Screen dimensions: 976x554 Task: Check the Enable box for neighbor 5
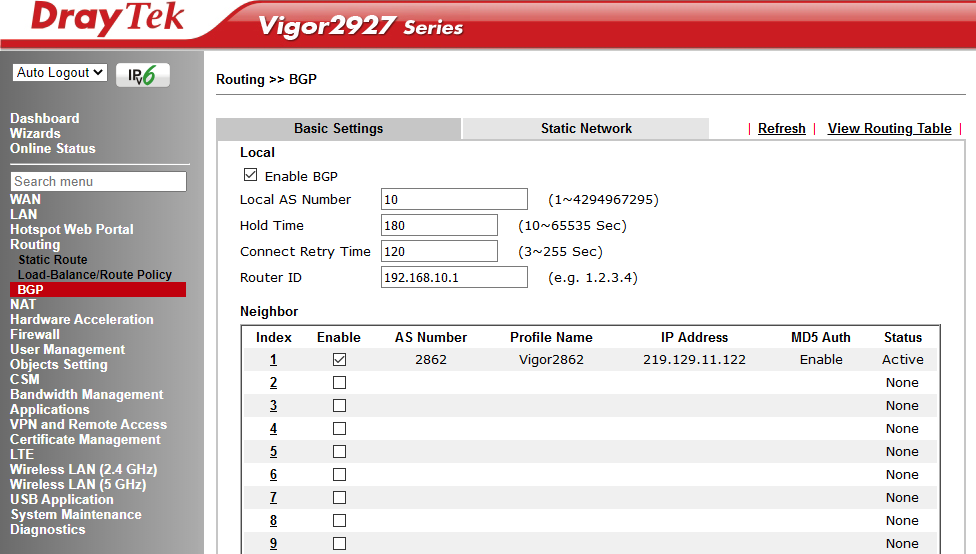[339, 451]
